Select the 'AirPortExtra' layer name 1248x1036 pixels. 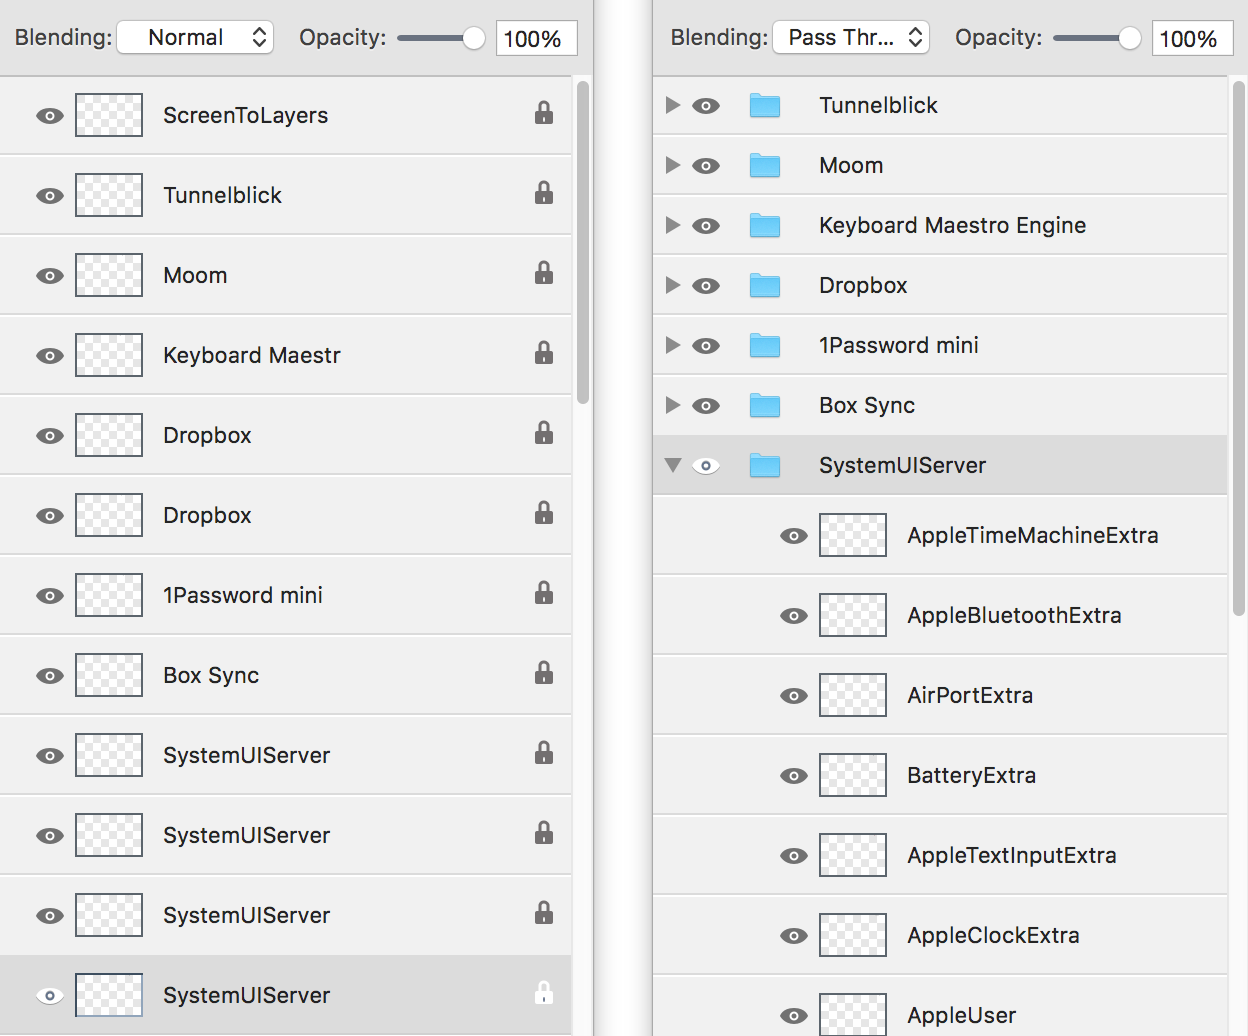pos(970,696)
